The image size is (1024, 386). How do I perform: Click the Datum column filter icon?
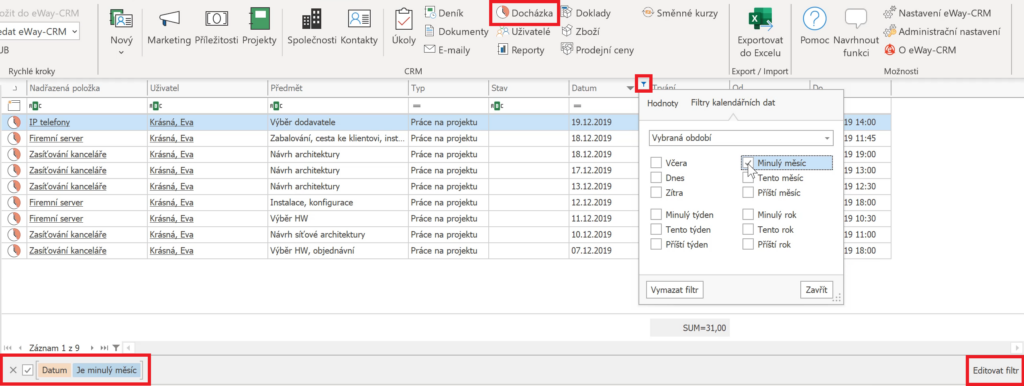pos(644,84)
